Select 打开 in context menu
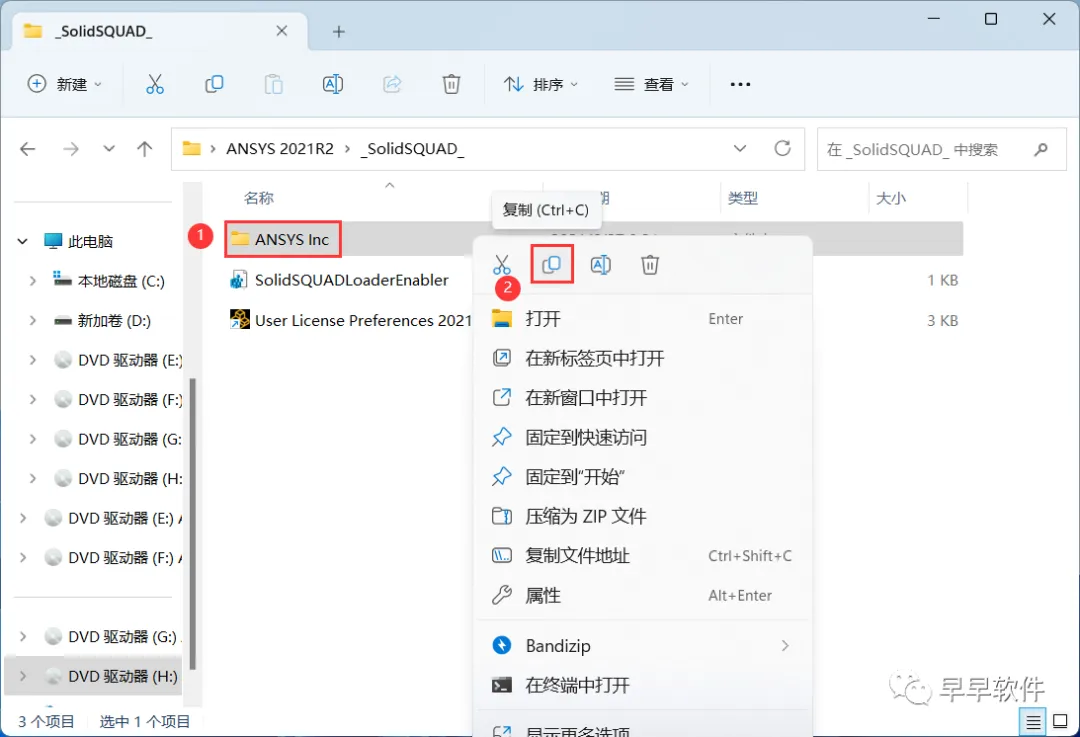Screen dimensions: 1080x737 pos(643,318)
